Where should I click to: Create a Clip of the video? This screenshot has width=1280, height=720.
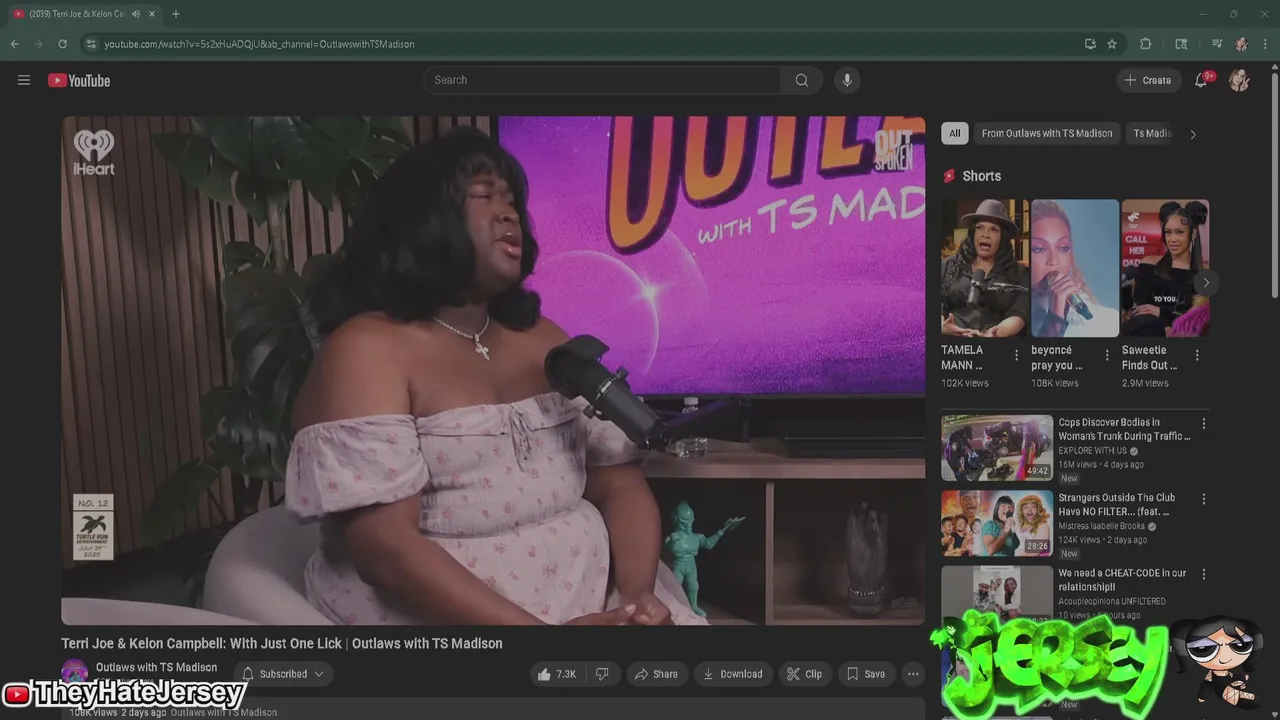(804, 674)
